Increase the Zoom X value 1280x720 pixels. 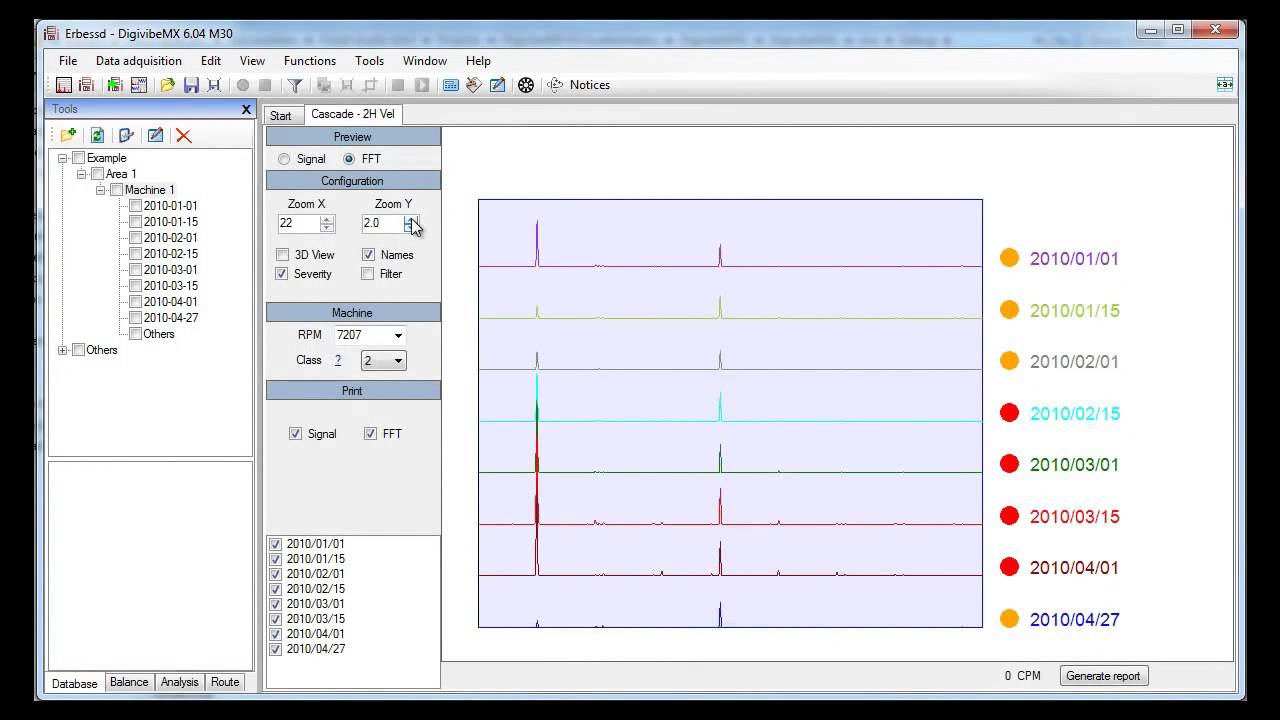coord(327,219)
